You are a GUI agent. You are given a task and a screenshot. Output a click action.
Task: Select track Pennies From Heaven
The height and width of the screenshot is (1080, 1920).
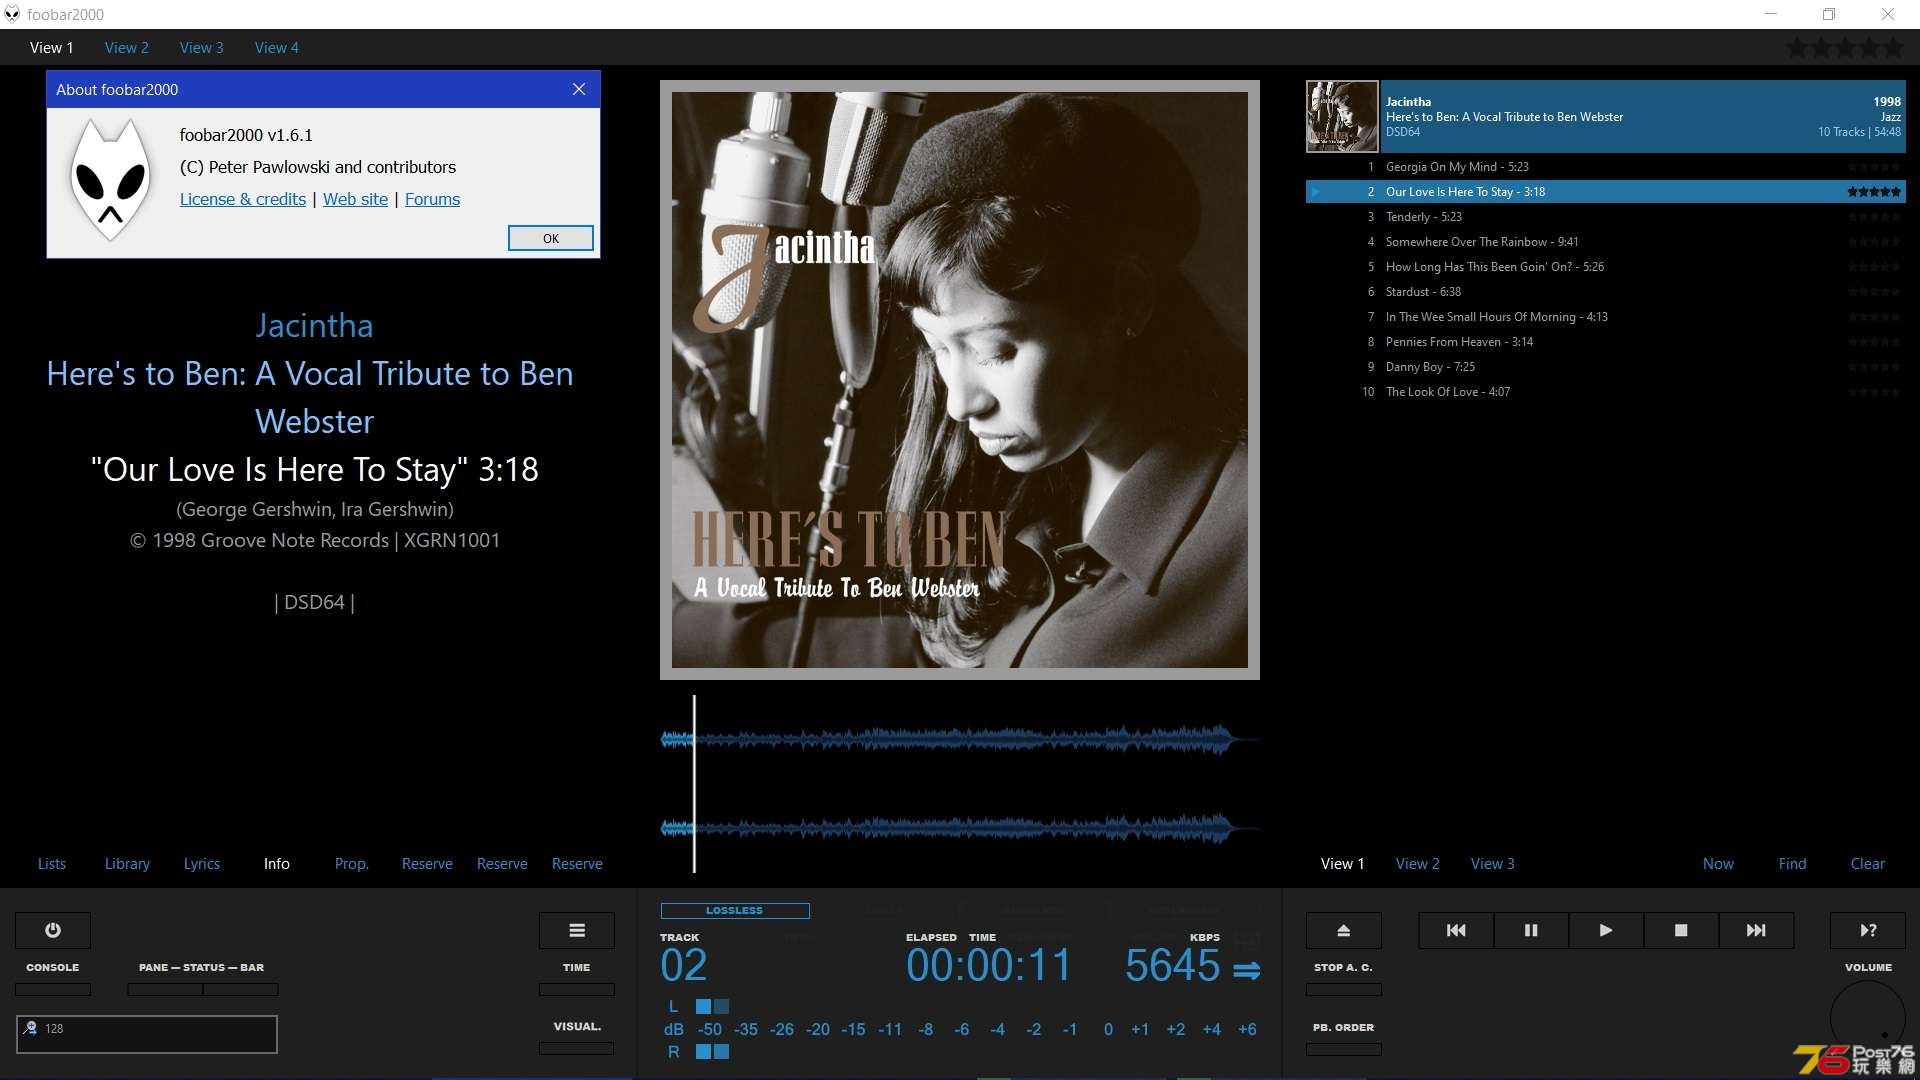(x=1606, y=342)
